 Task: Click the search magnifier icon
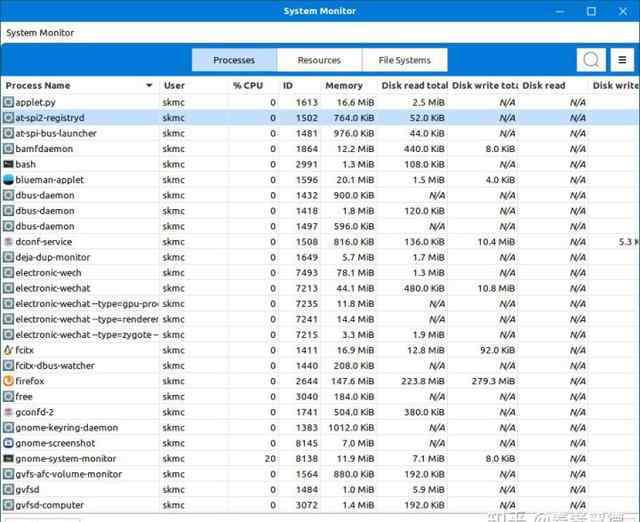click(592, 60)
